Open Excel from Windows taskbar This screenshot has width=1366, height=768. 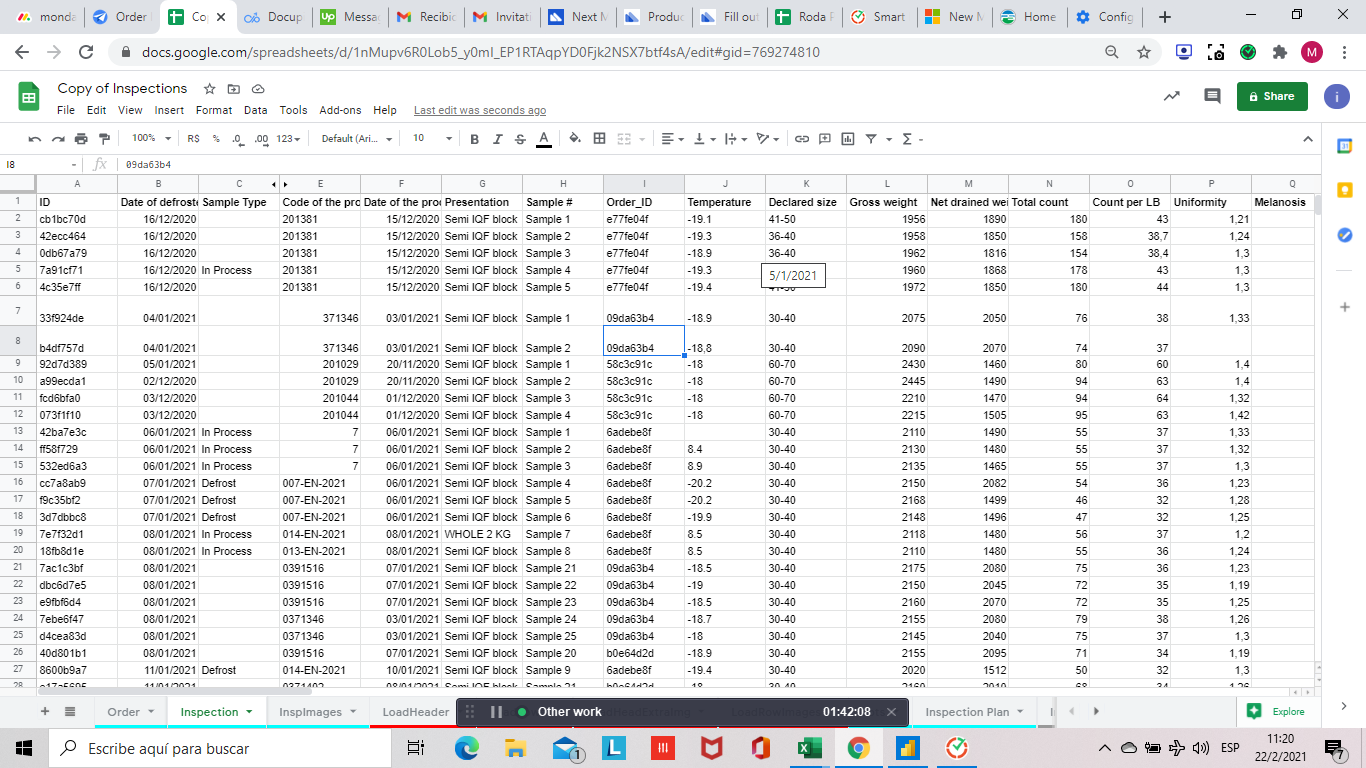click(x=810, y=747)
